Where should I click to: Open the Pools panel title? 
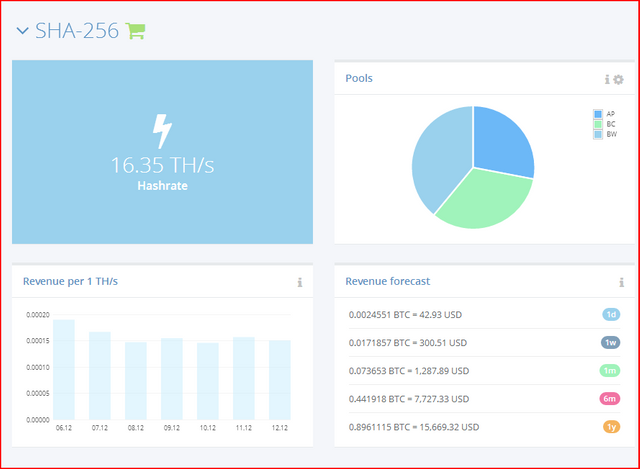point(359,78)
